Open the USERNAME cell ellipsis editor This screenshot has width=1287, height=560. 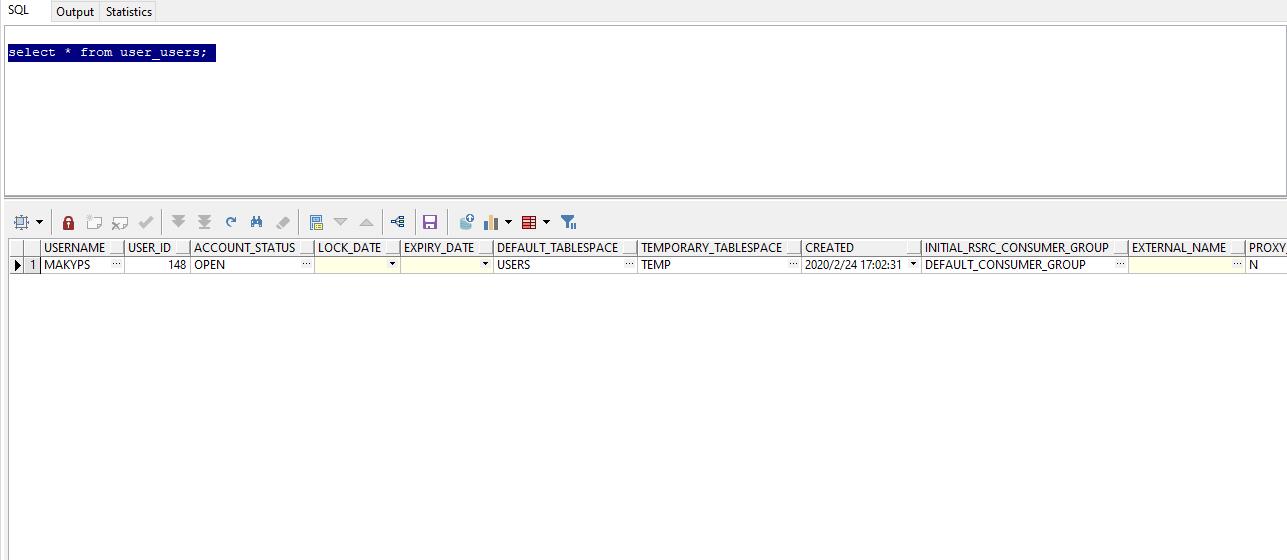[x=116, y=265]
